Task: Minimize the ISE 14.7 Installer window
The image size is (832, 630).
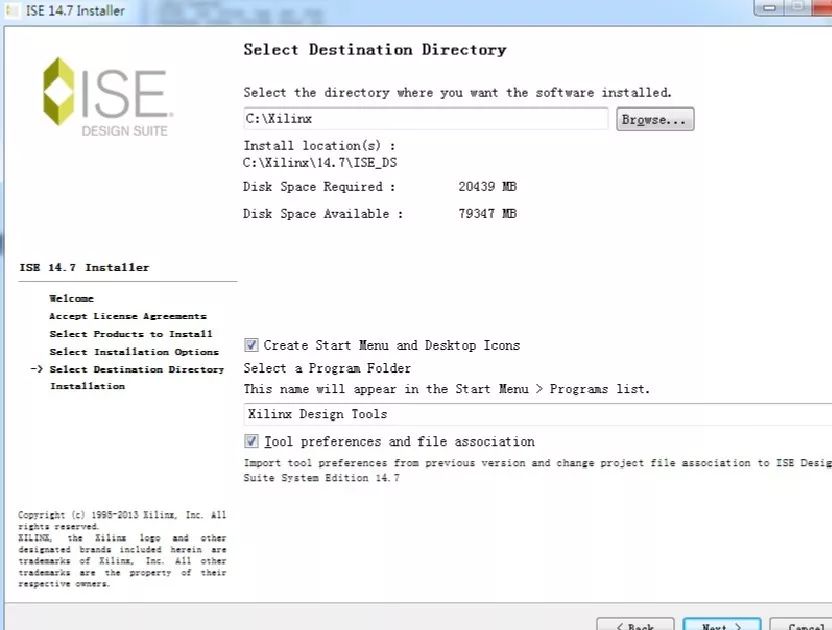Action: [x=769, y=7]
